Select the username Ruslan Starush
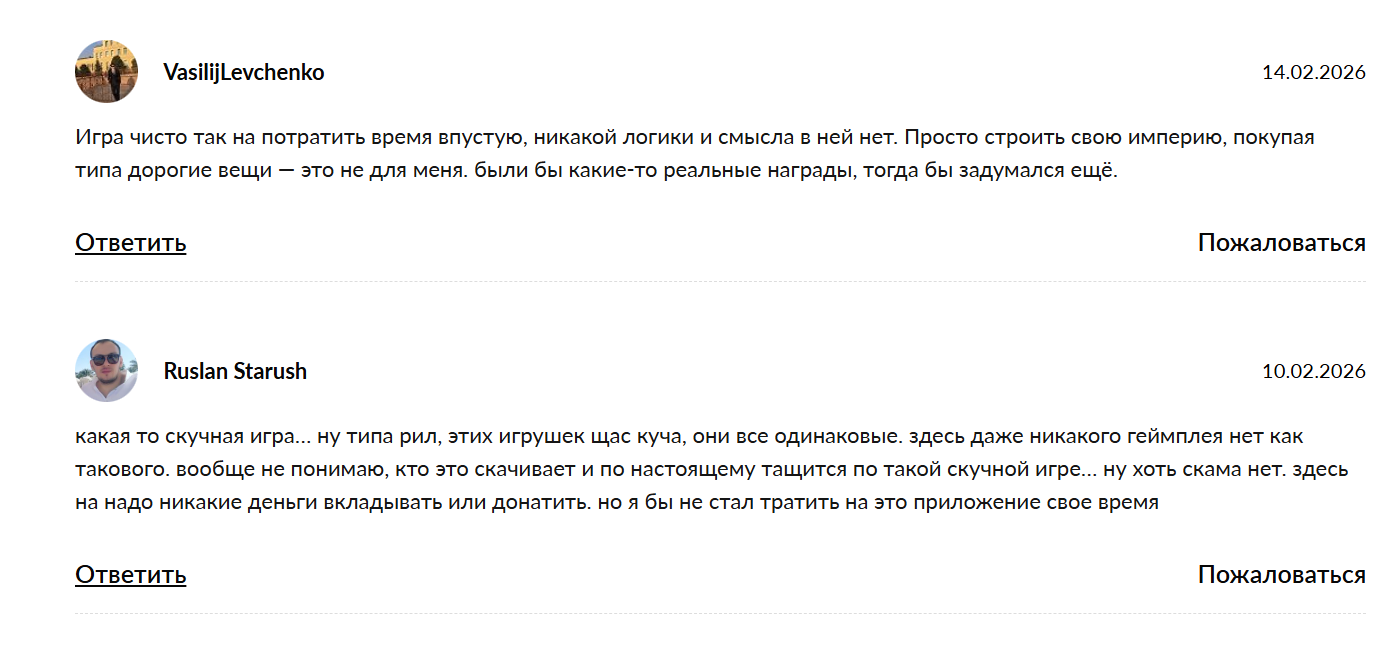 click(x=236, y=370)
